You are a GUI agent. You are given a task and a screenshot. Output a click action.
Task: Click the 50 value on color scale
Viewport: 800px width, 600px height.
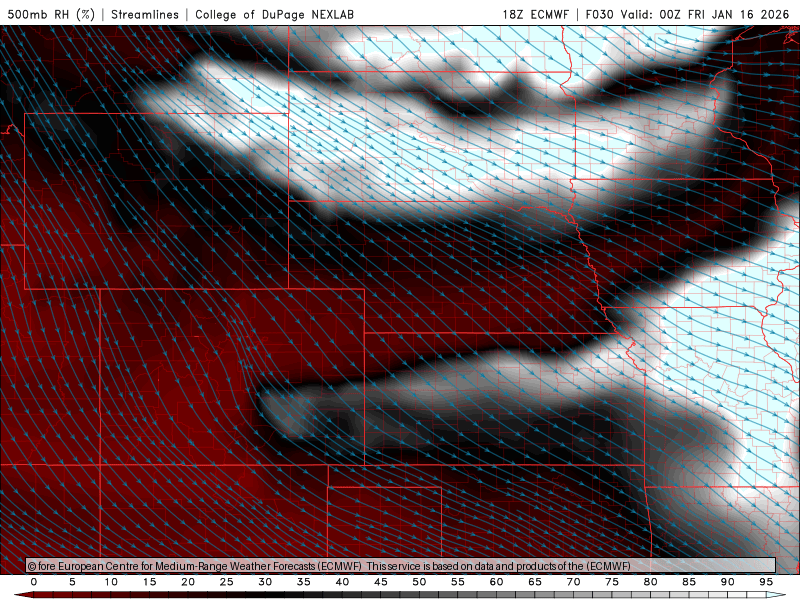click(419, 582)
